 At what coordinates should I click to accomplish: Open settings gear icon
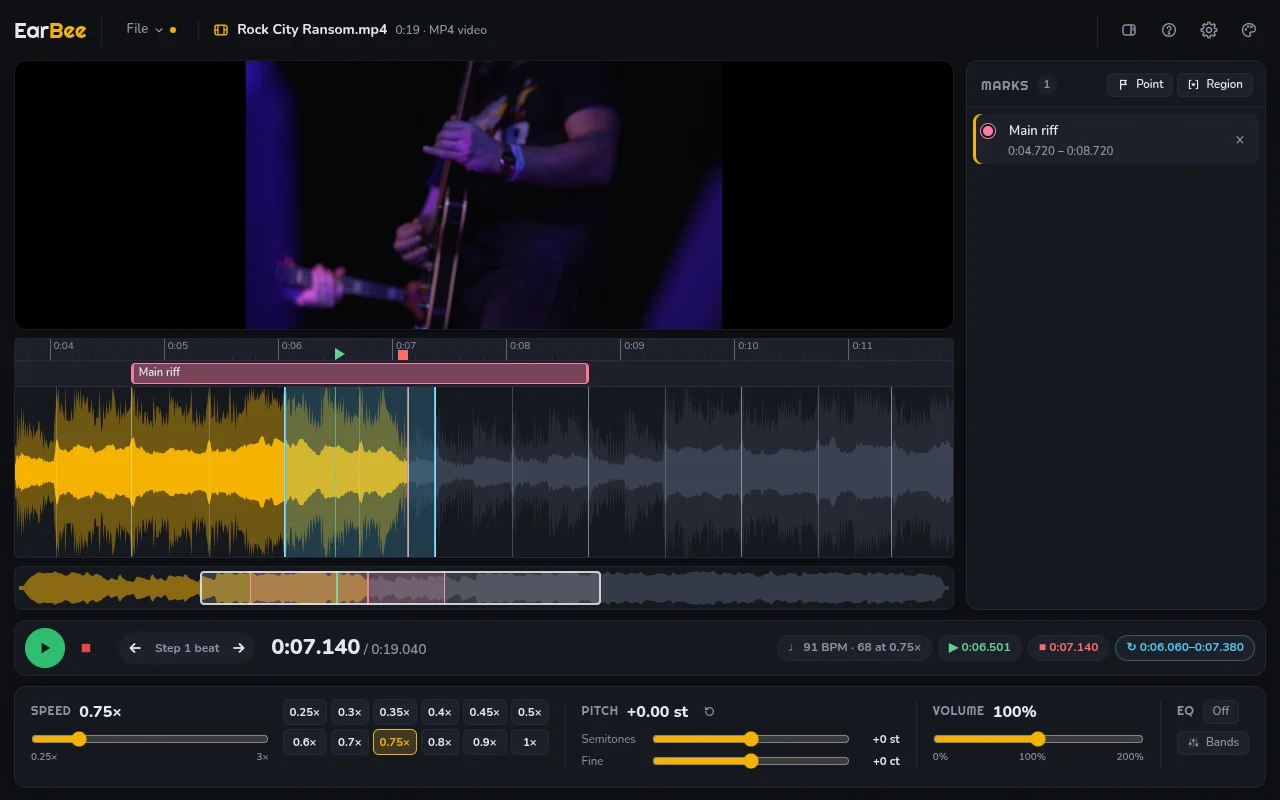point(1209,30)
